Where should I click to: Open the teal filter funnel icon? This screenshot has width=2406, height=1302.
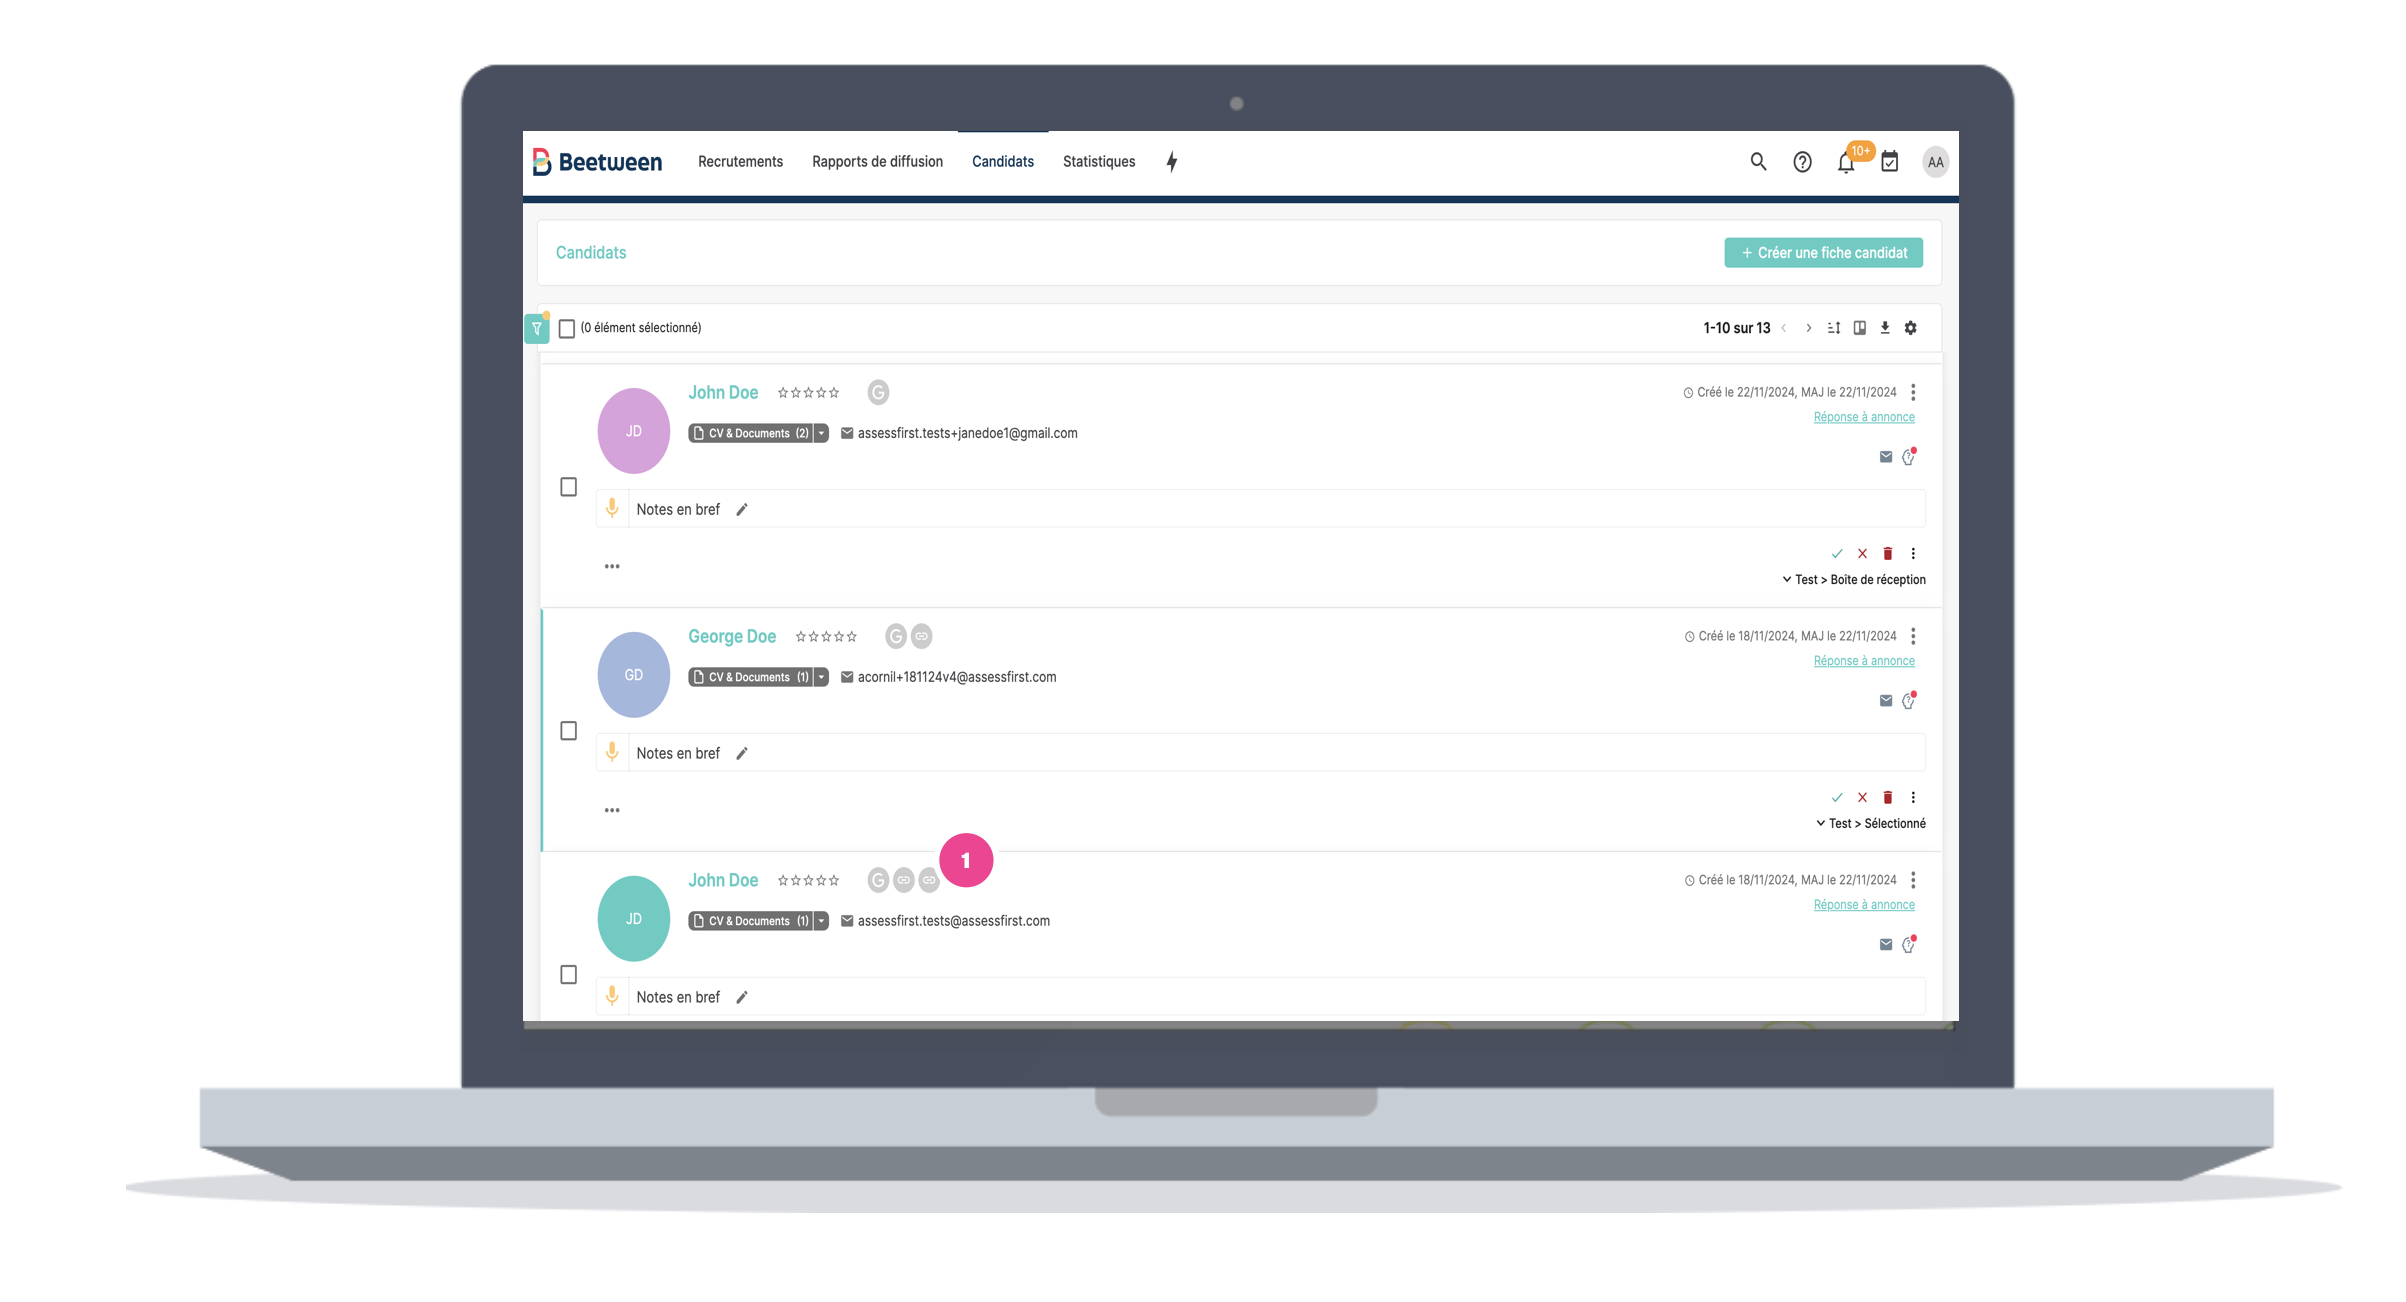(536, 328)
